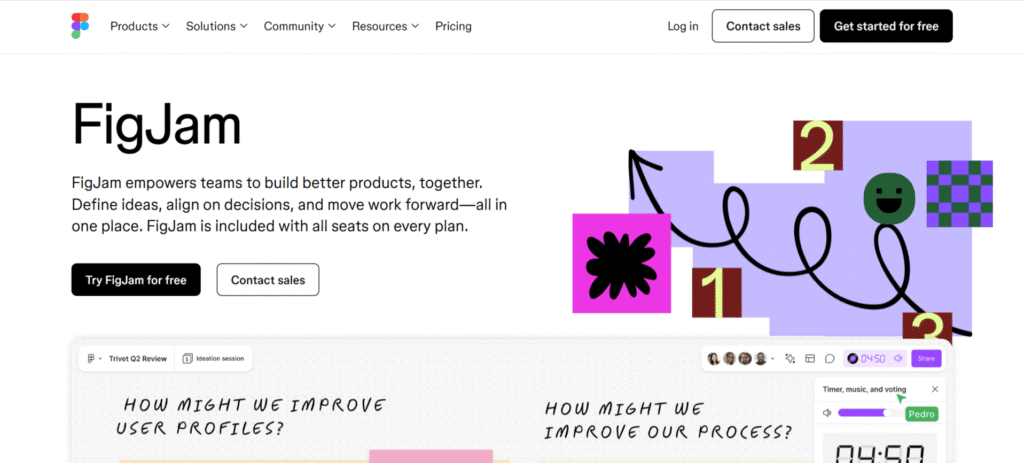Click the AI sparkle icon in toolbar
Viewport: 1024px width, 463px height.
790,358
